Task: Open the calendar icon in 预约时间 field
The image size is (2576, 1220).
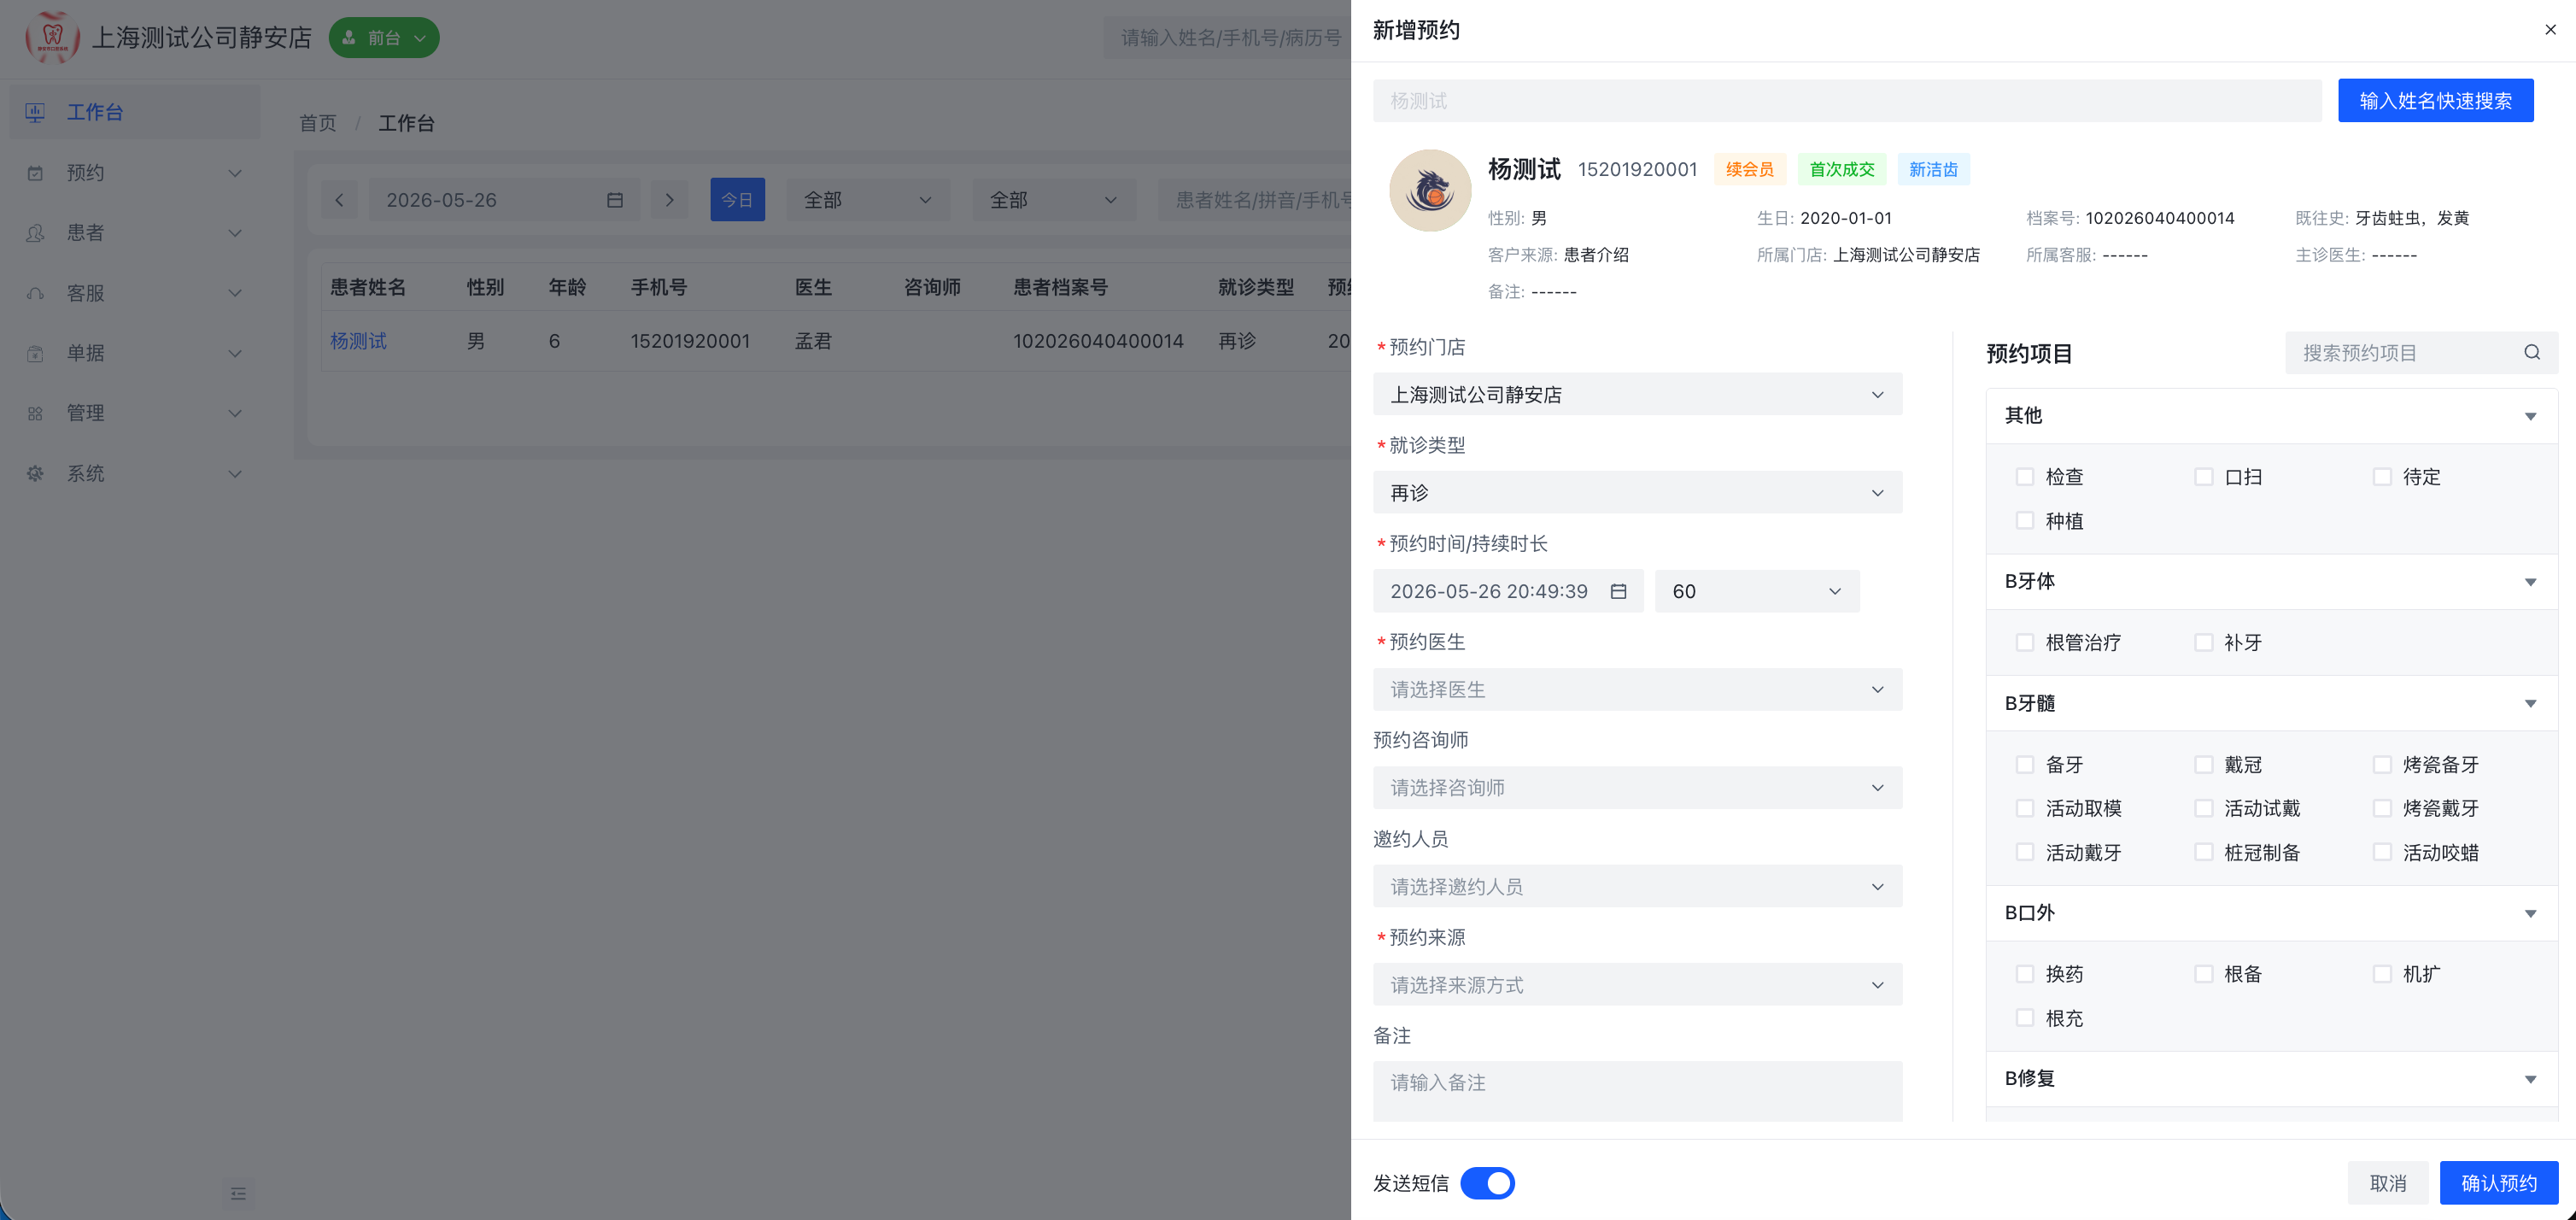Action: tap(1618, 591)
